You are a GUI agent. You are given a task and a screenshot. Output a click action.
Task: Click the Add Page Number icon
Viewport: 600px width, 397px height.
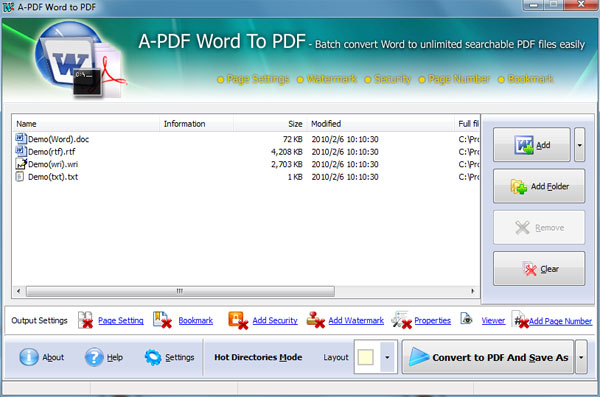(520, 320)
